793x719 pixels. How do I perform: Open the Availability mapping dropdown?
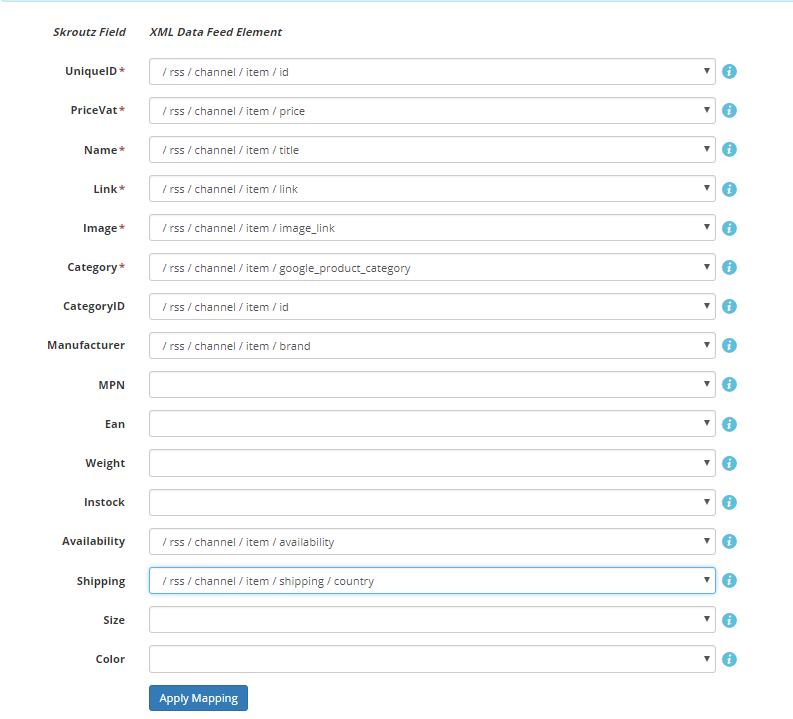pos(432,542)
